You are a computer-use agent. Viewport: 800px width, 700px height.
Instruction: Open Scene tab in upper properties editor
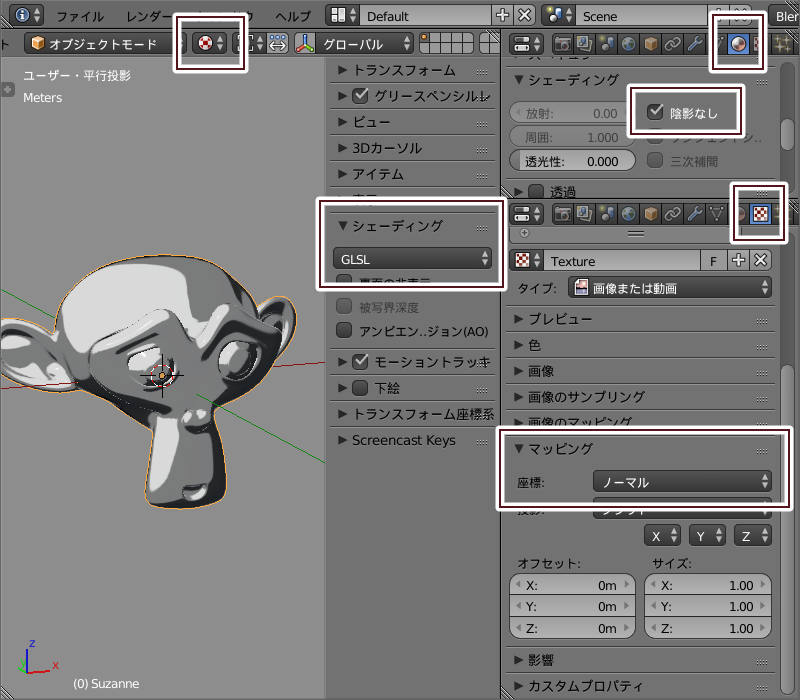[606, 44]
